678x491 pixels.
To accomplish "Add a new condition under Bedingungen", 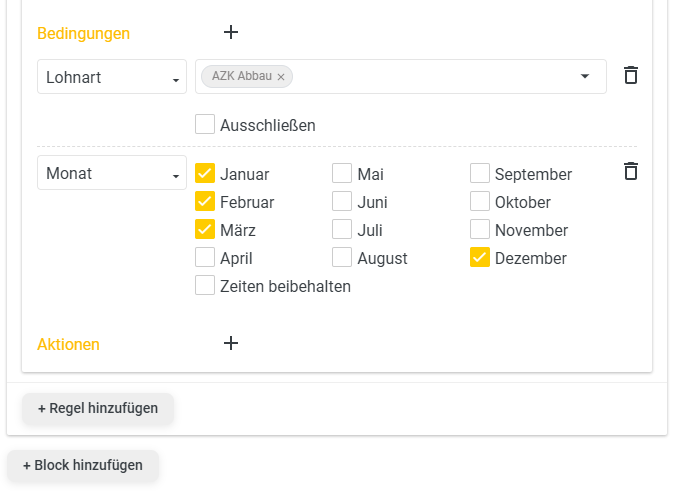I will pos(231,32).
